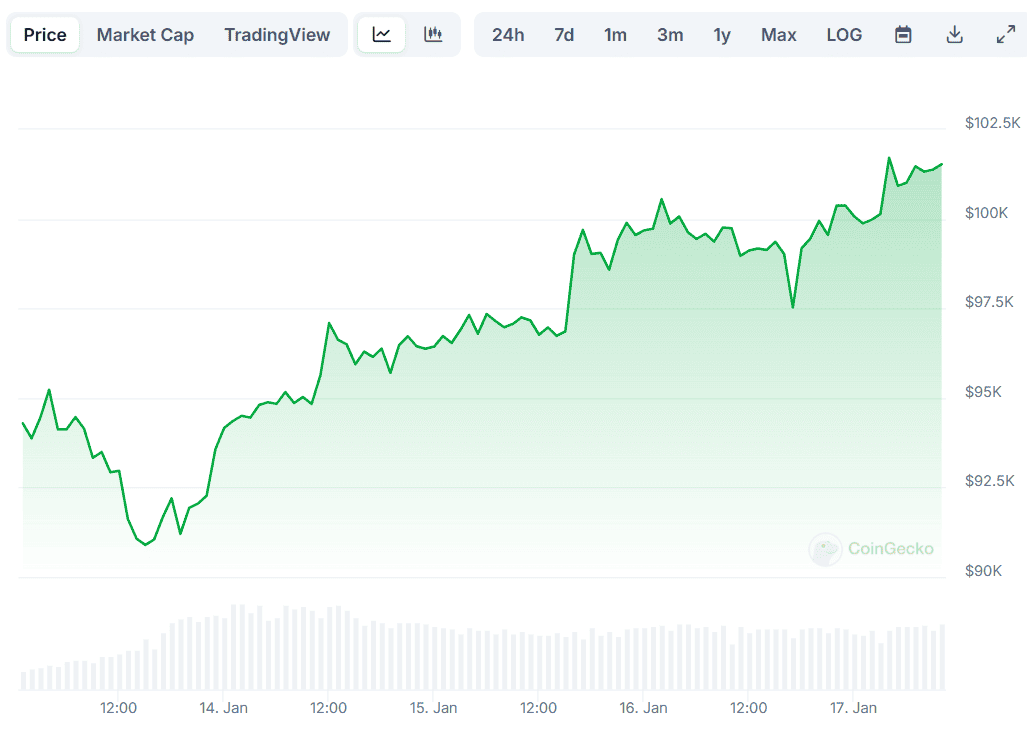This screenshot has width=1027, height=742.
Task: Choose the 3m time range
Action: click(670, 35)
